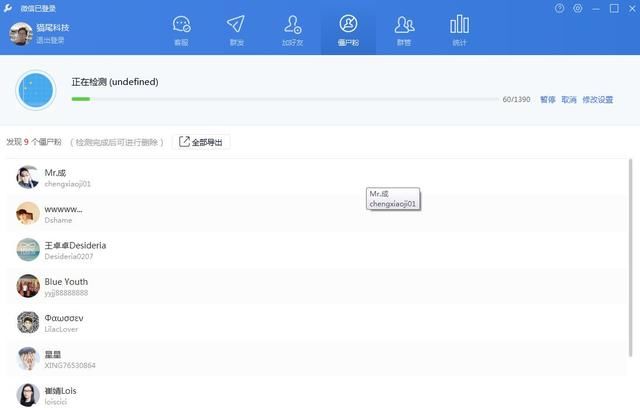Open settings via the gear icon

click(578, 8)
